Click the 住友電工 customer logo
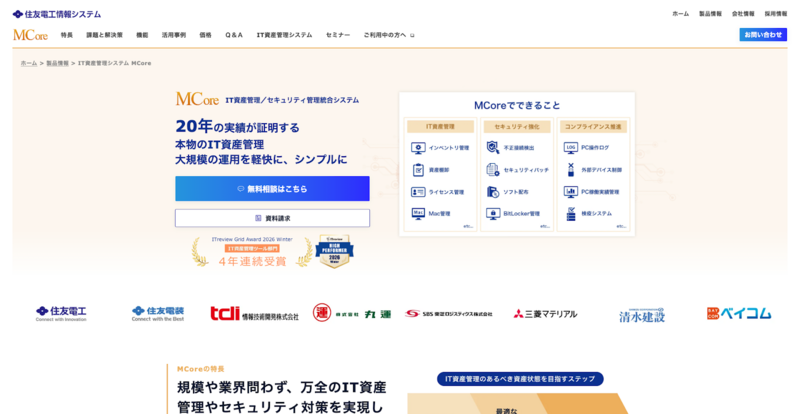800x414 pixels. 61,313
